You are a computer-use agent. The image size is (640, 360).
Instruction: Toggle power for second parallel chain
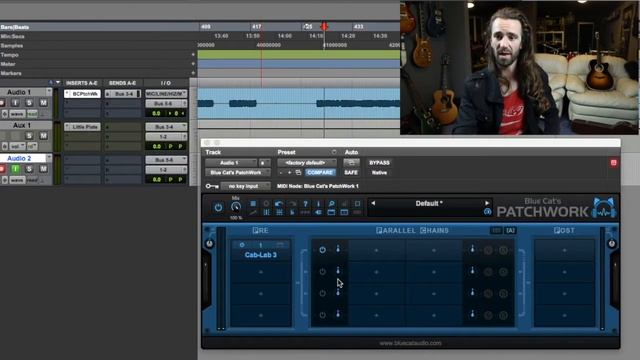(322, 271)
